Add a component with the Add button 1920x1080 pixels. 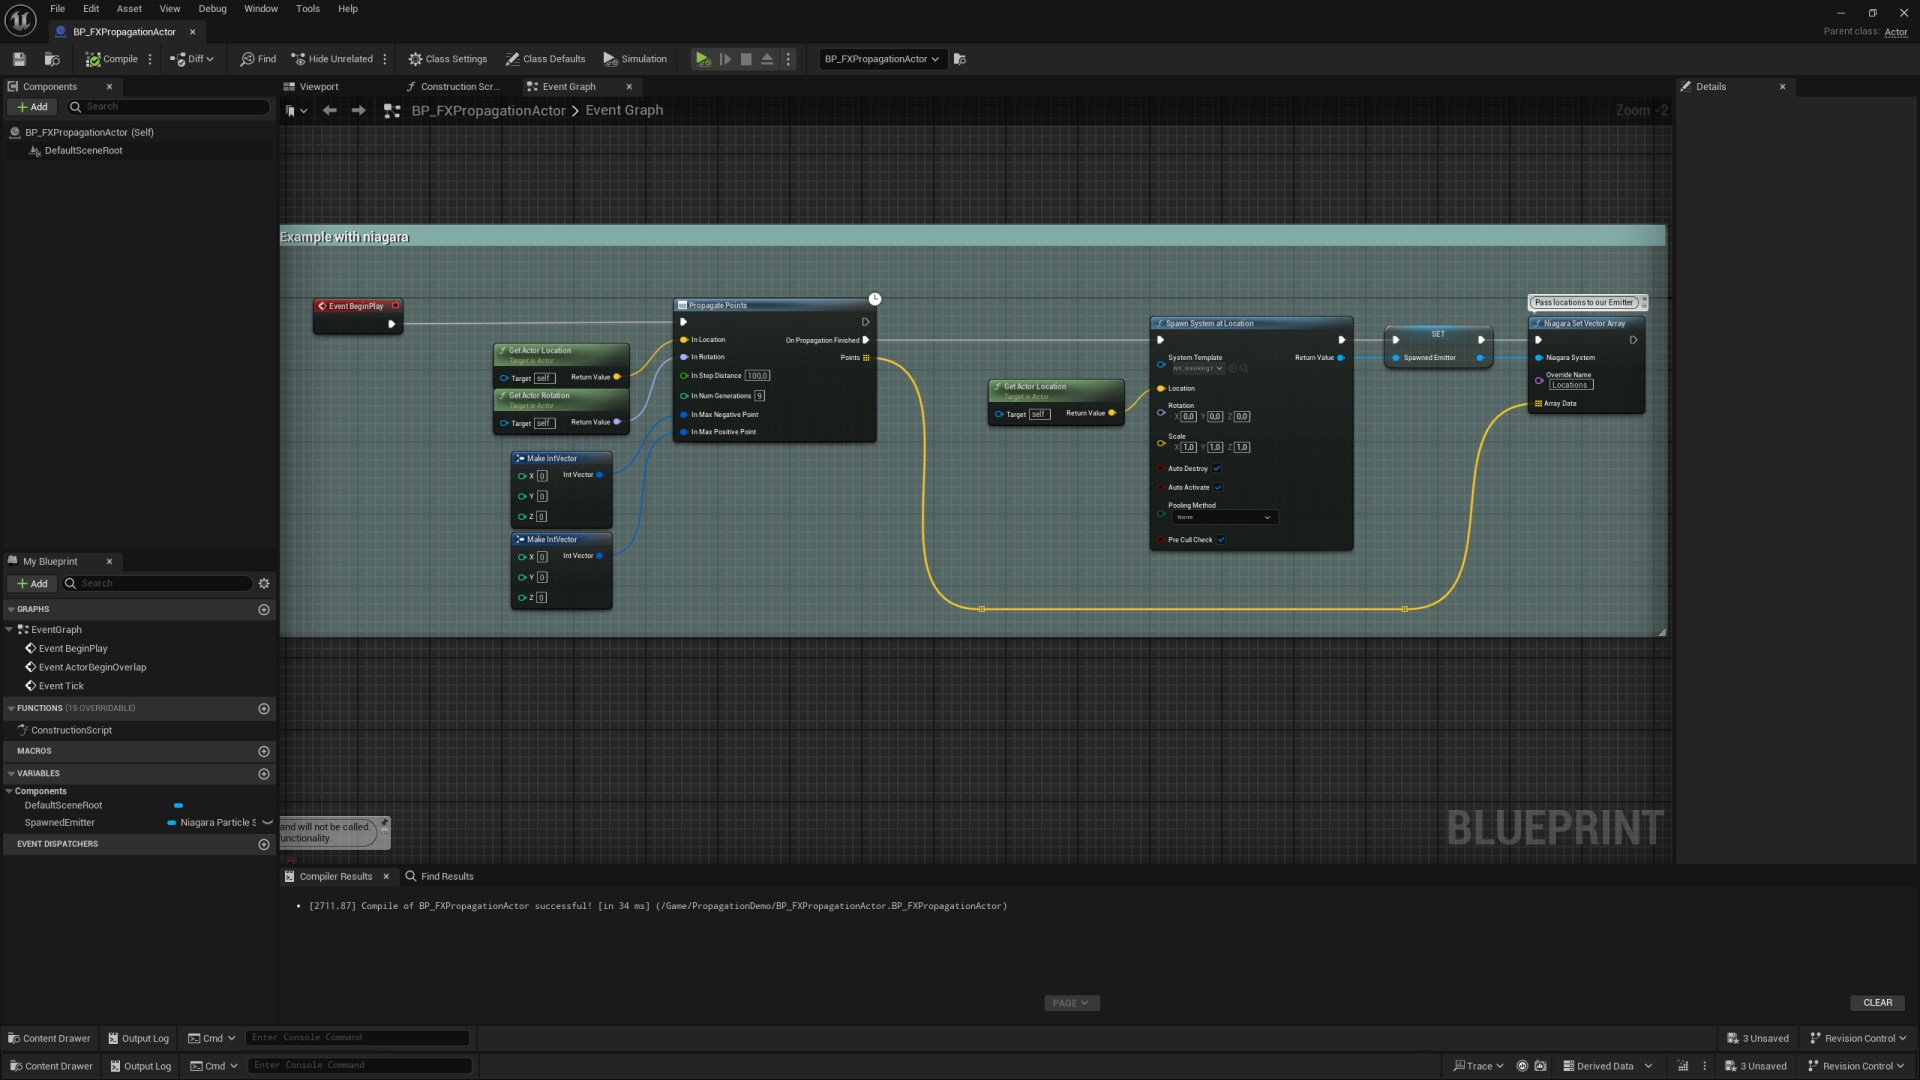click(31, 106)
